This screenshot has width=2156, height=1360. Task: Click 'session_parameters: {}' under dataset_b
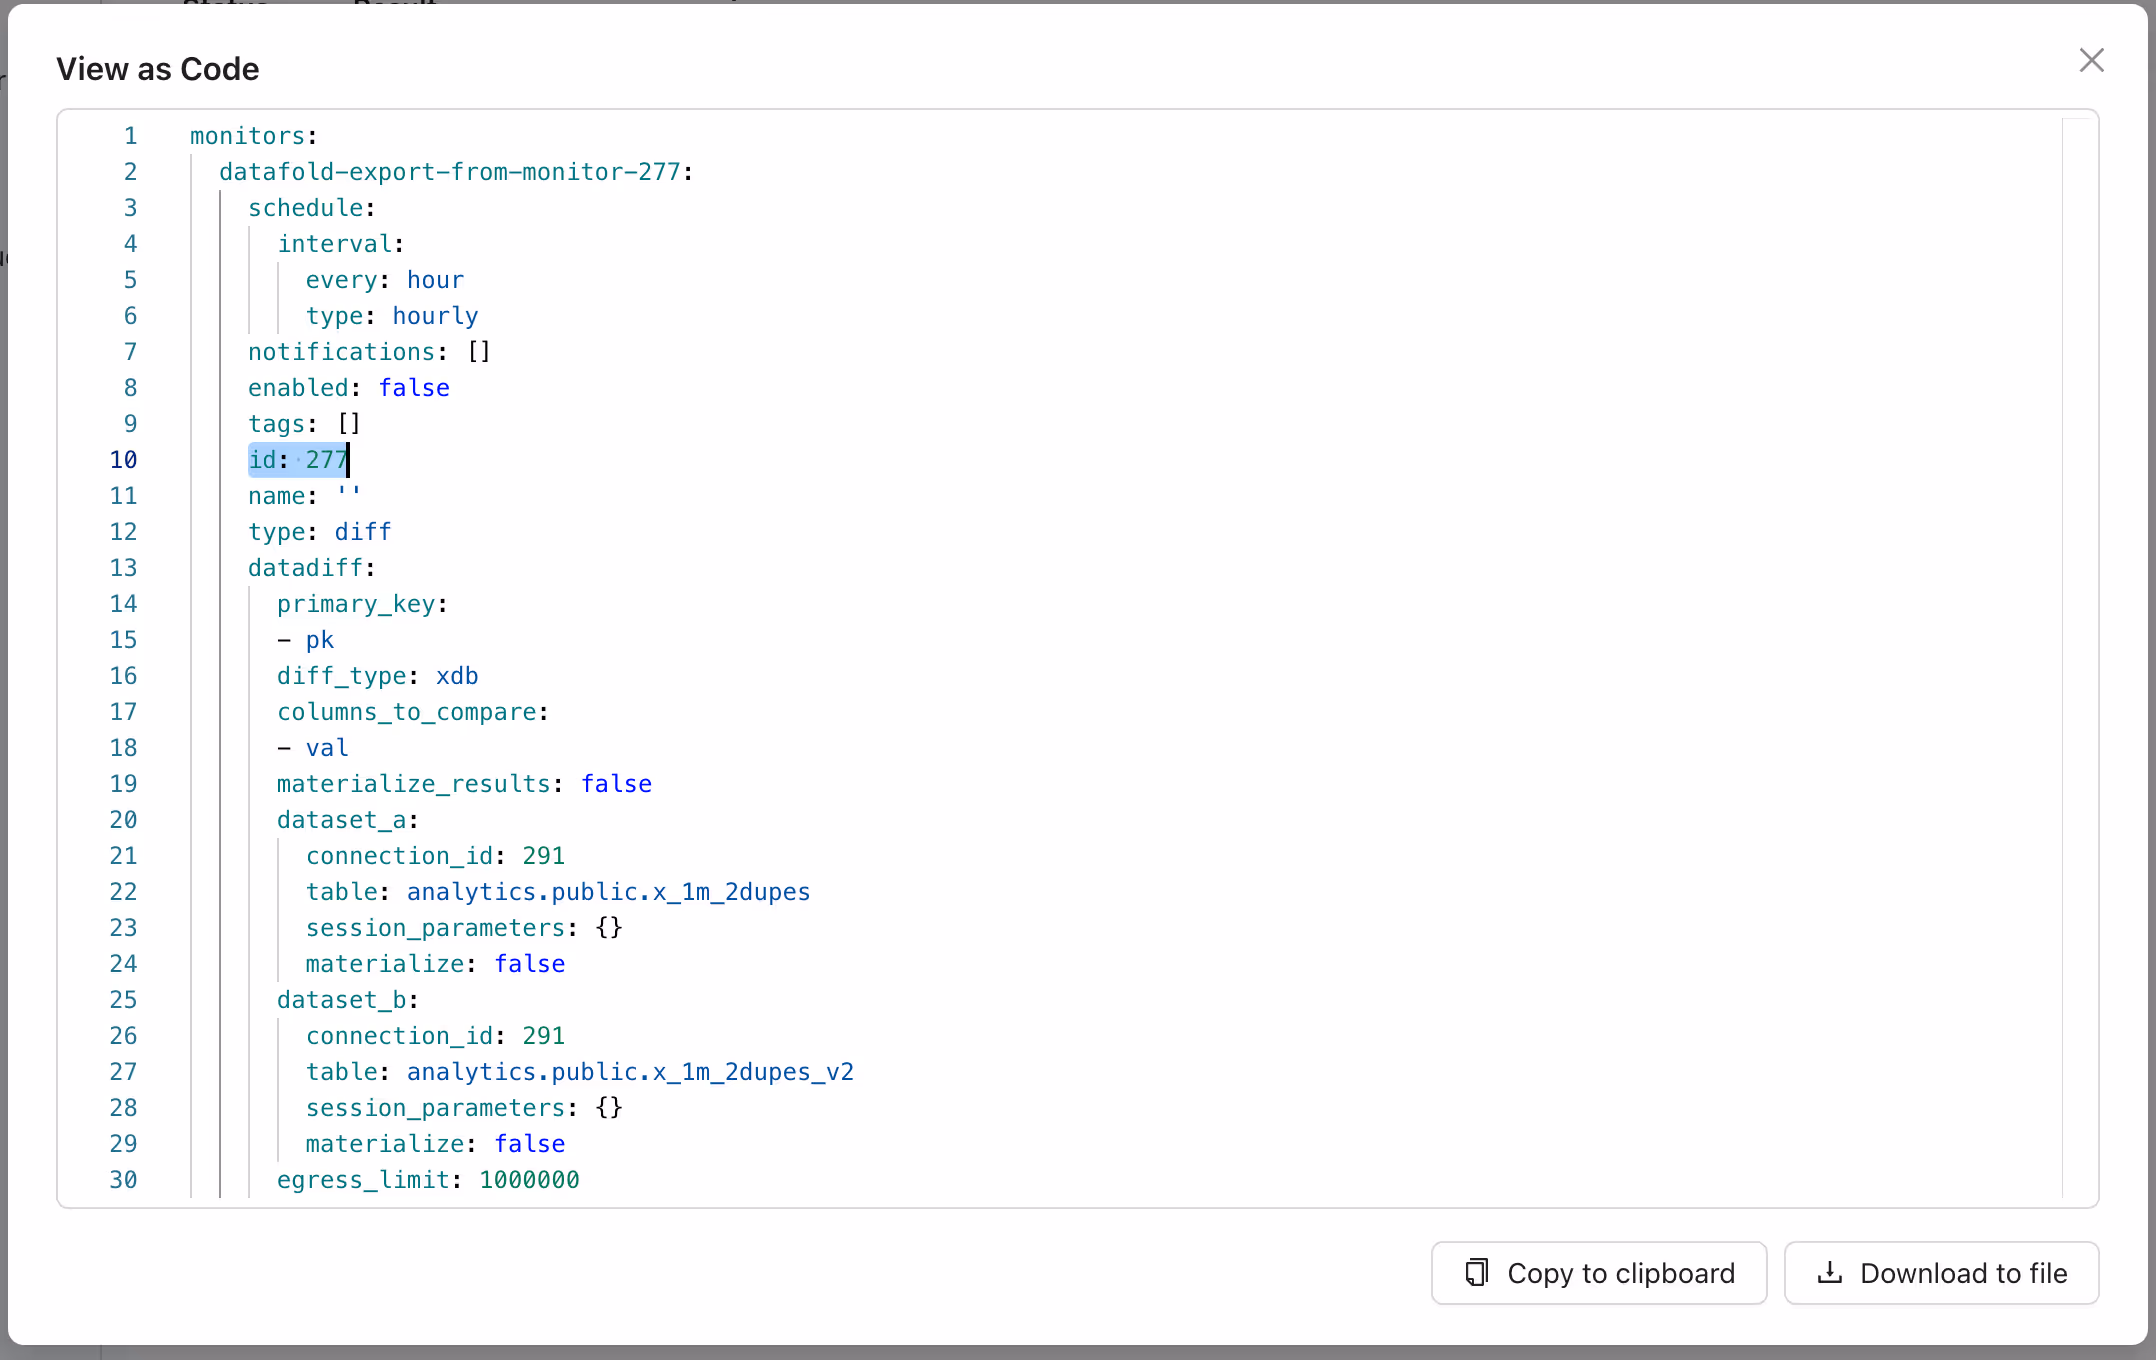tap(465, 1108)
